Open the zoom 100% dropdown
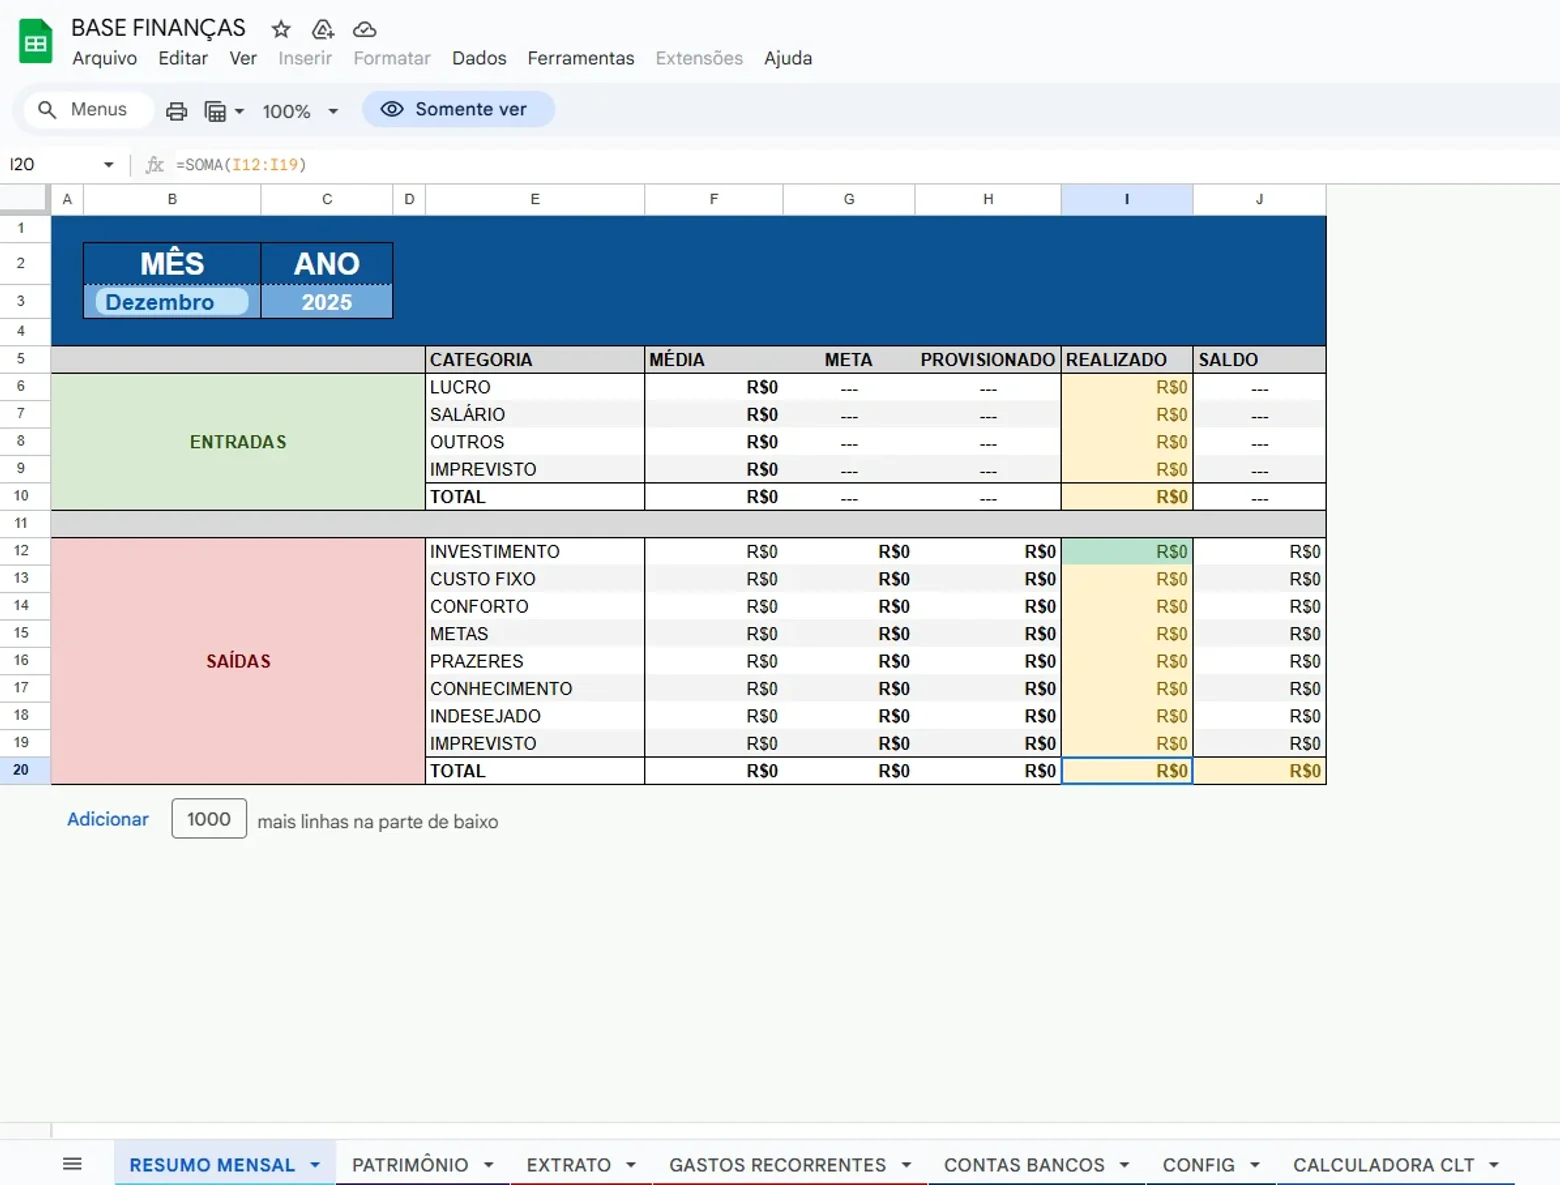The image size is (1560, 1185). pyautogui.click(x=300, y=111)
